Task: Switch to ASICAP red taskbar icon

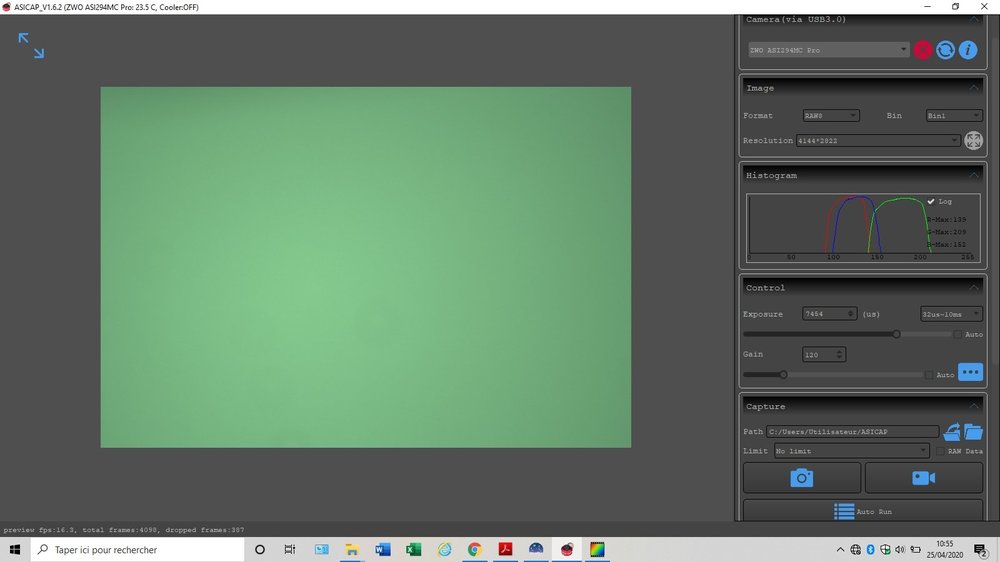Action: pyautogui.click(x=566, y=549)
